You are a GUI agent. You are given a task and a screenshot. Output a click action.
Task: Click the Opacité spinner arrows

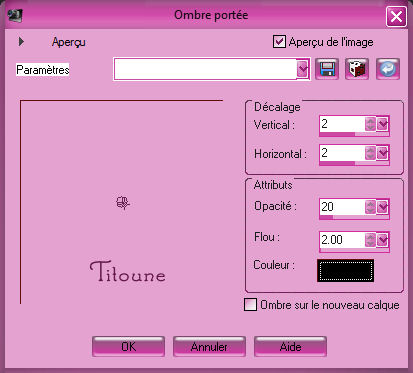tap(370, 207)
